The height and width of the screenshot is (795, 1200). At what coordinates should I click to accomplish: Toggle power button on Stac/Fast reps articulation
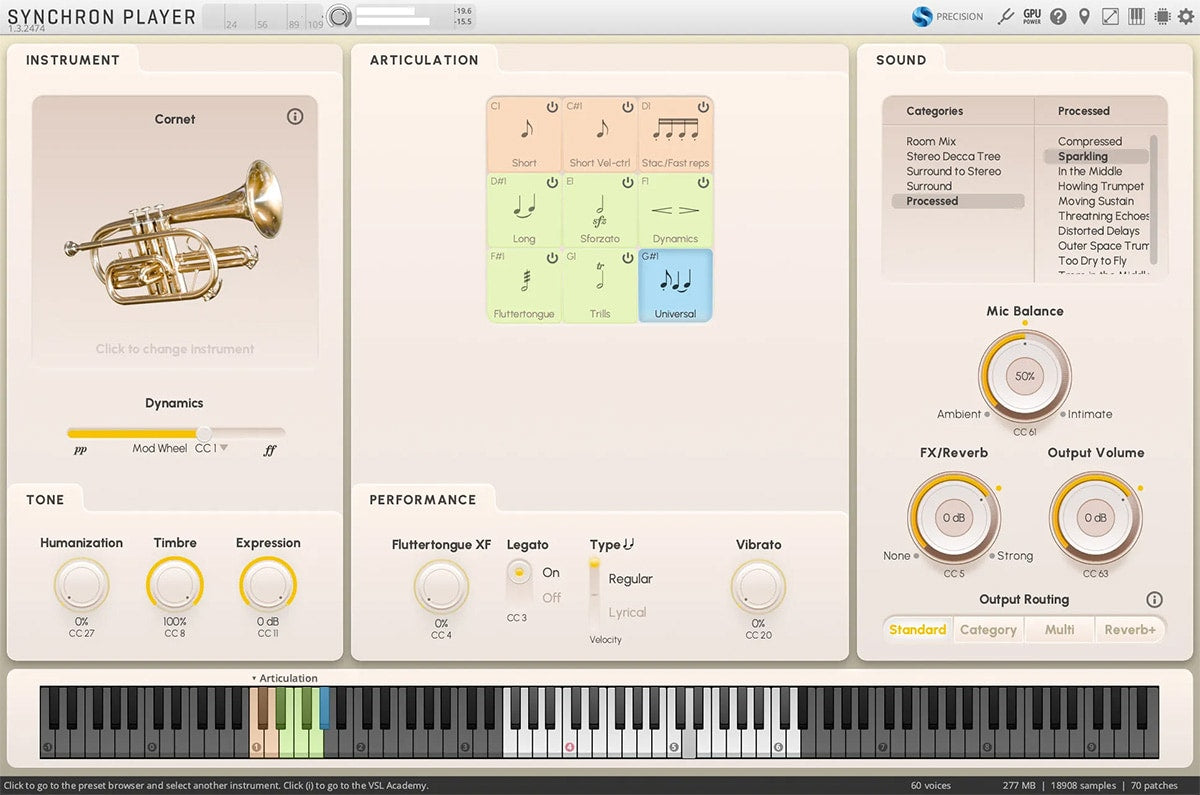point(703,107)
